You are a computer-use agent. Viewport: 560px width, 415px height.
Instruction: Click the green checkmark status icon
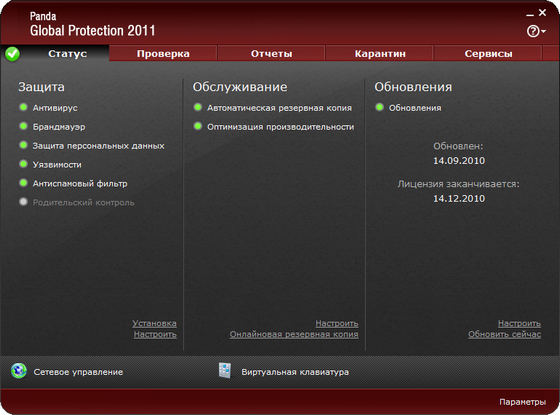[12, 54]
